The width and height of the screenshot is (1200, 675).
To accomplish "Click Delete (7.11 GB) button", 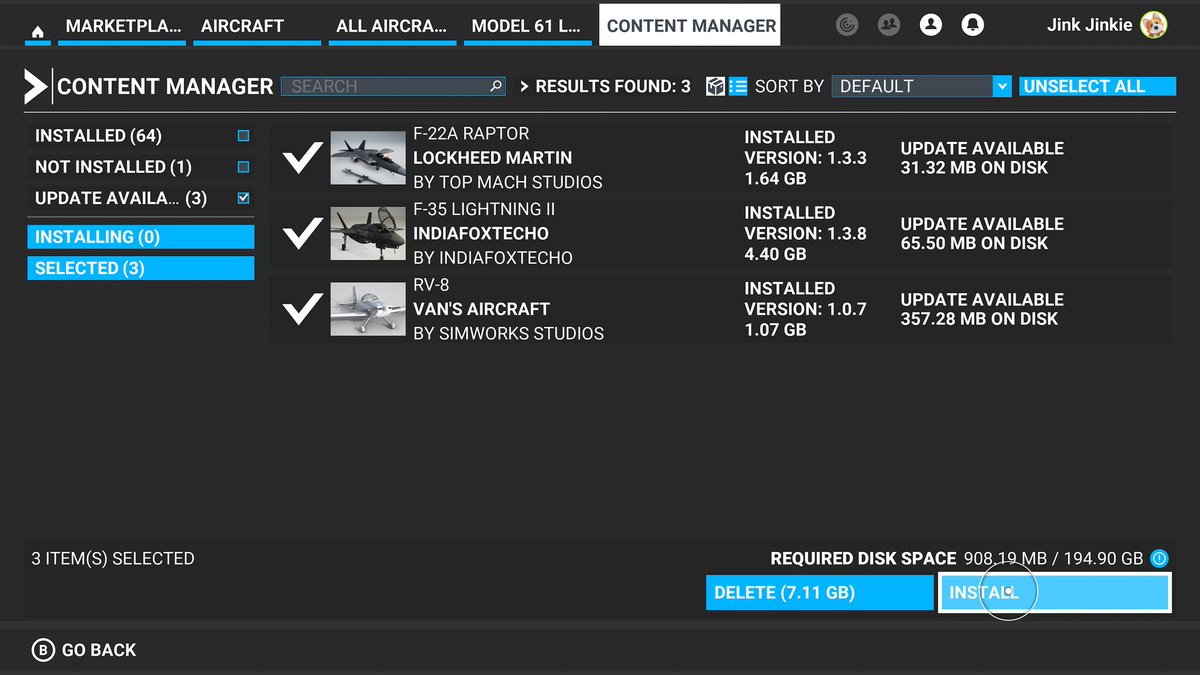I will point(819,593).
